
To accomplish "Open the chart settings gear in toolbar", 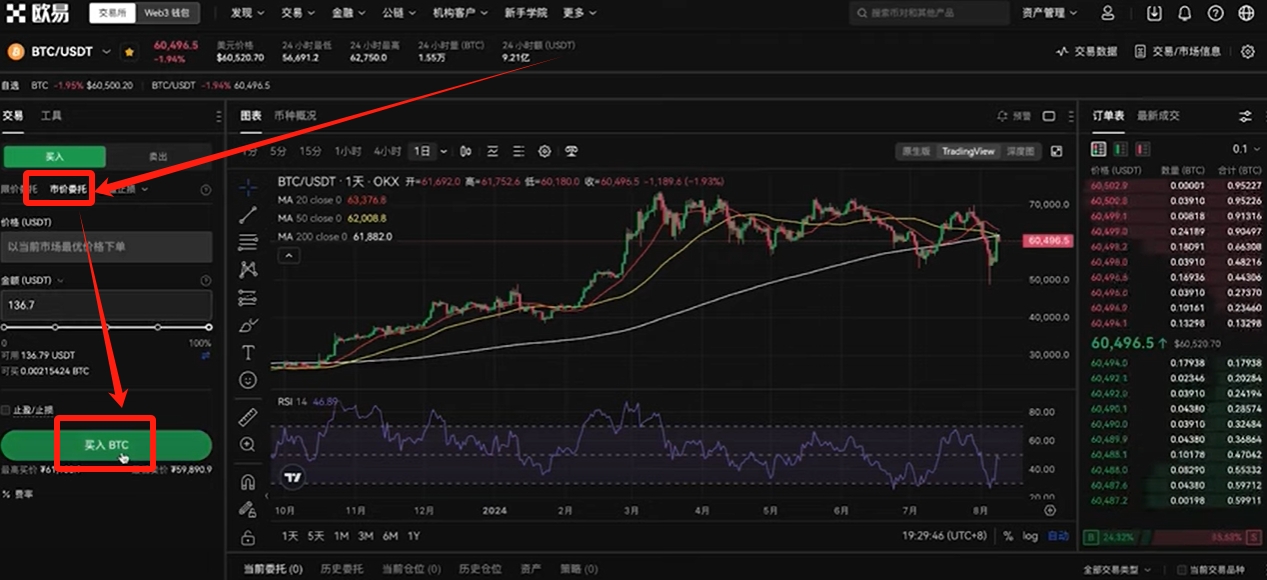I will pyautogui.click(x=545, y=151).
